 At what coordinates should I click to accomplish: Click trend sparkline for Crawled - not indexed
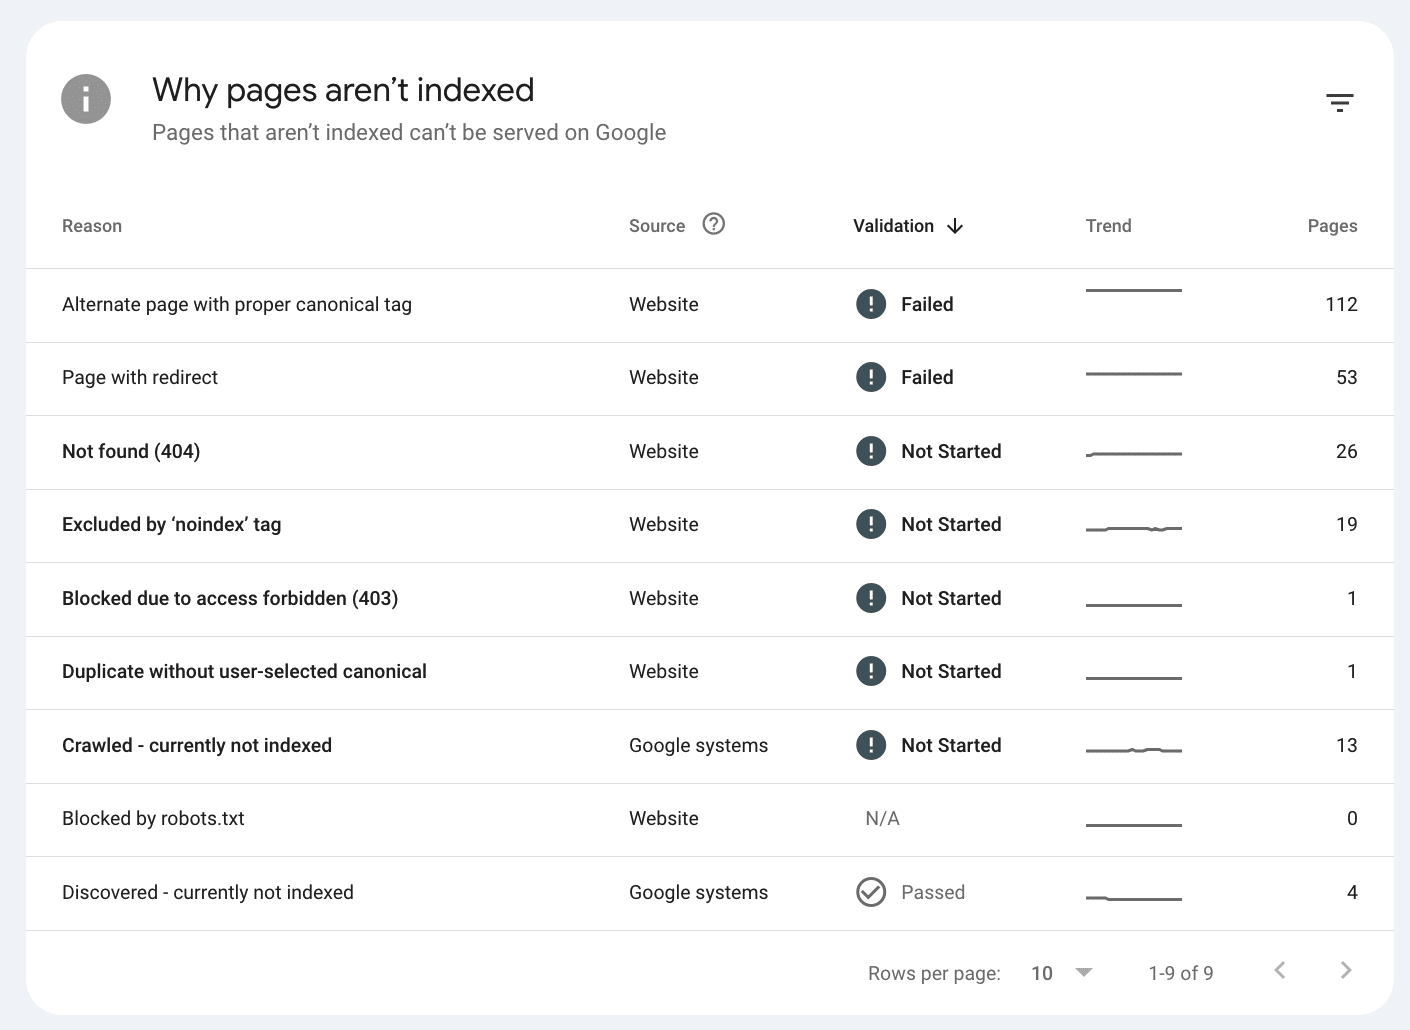coord(1134,749)
